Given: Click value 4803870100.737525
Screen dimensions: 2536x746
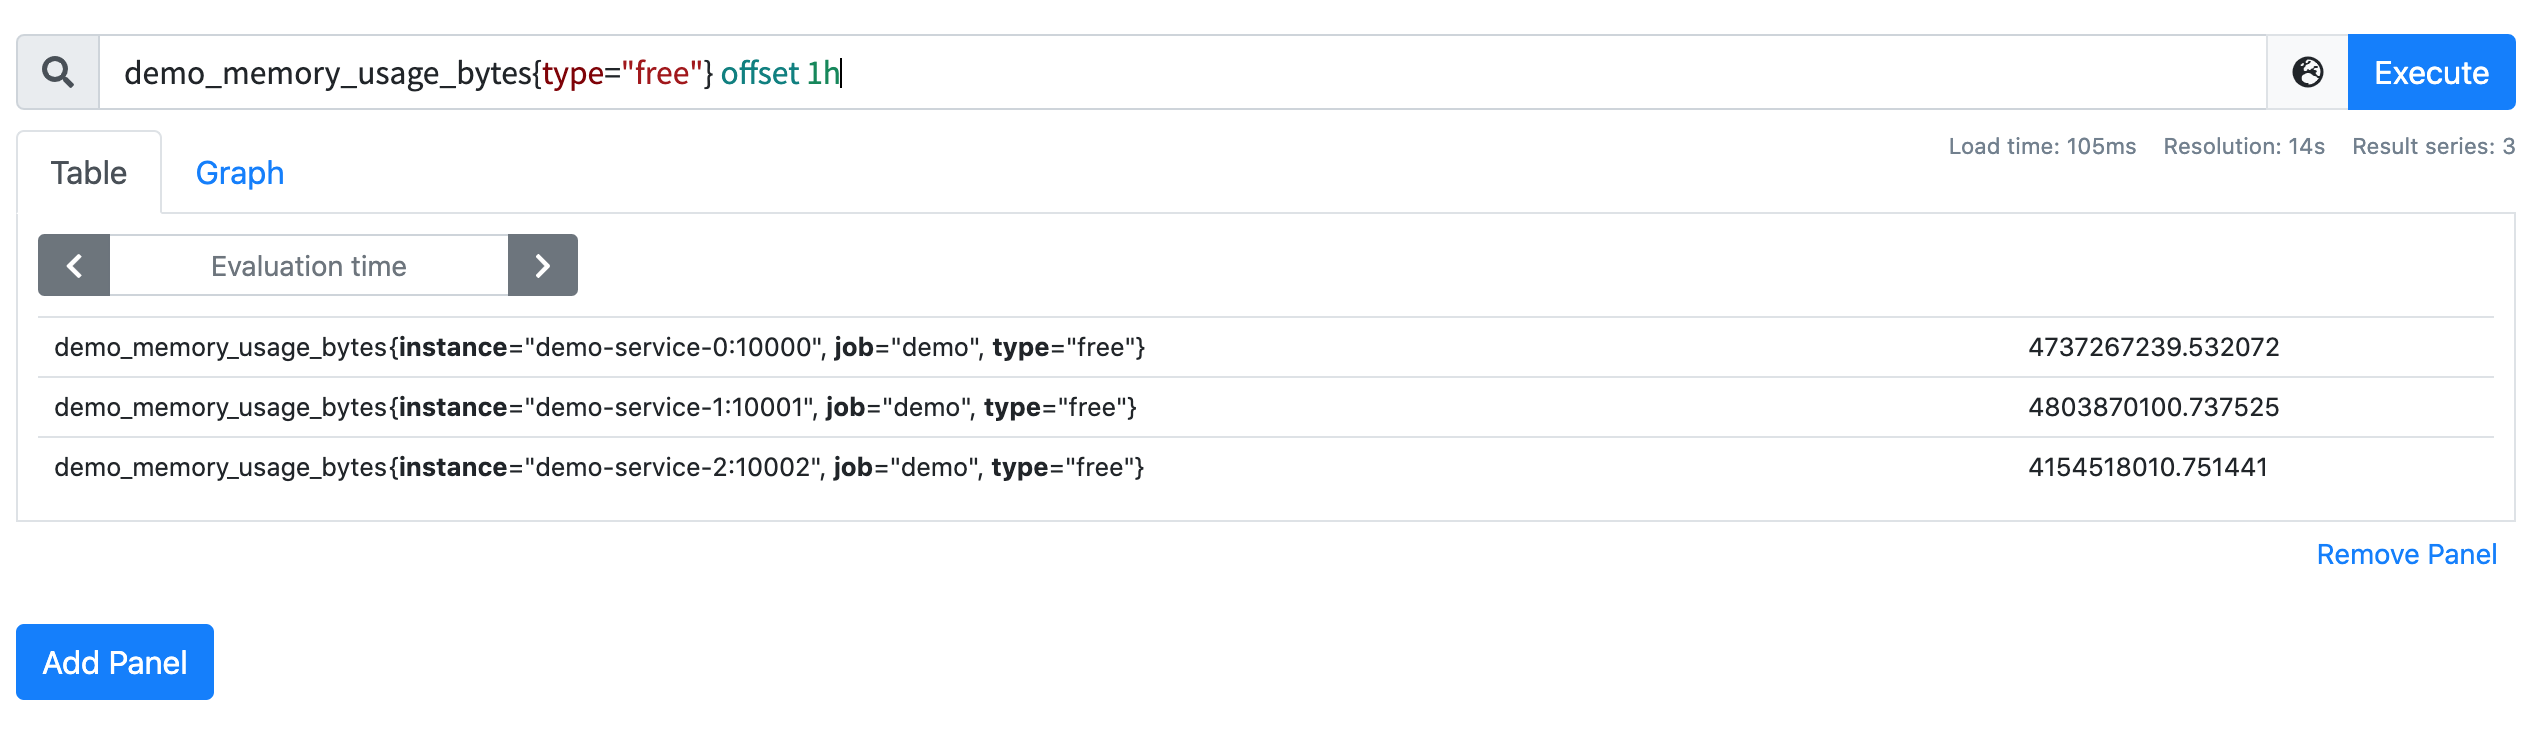Looking at the screenshot, I should tap(2153, 407).
